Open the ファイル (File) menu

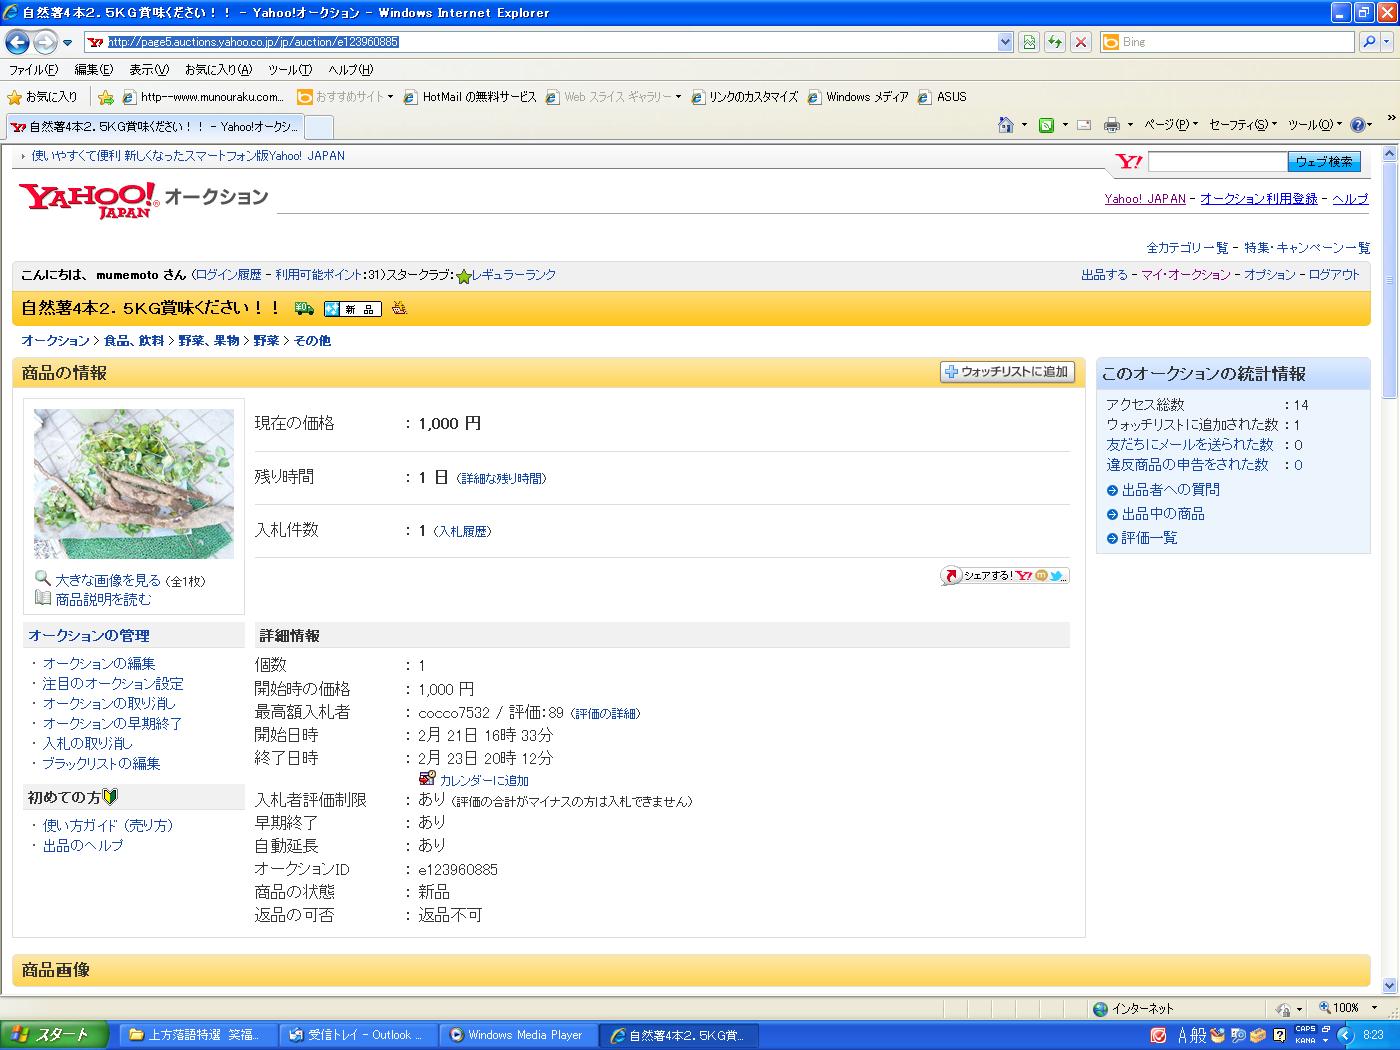tap(33, 70)
